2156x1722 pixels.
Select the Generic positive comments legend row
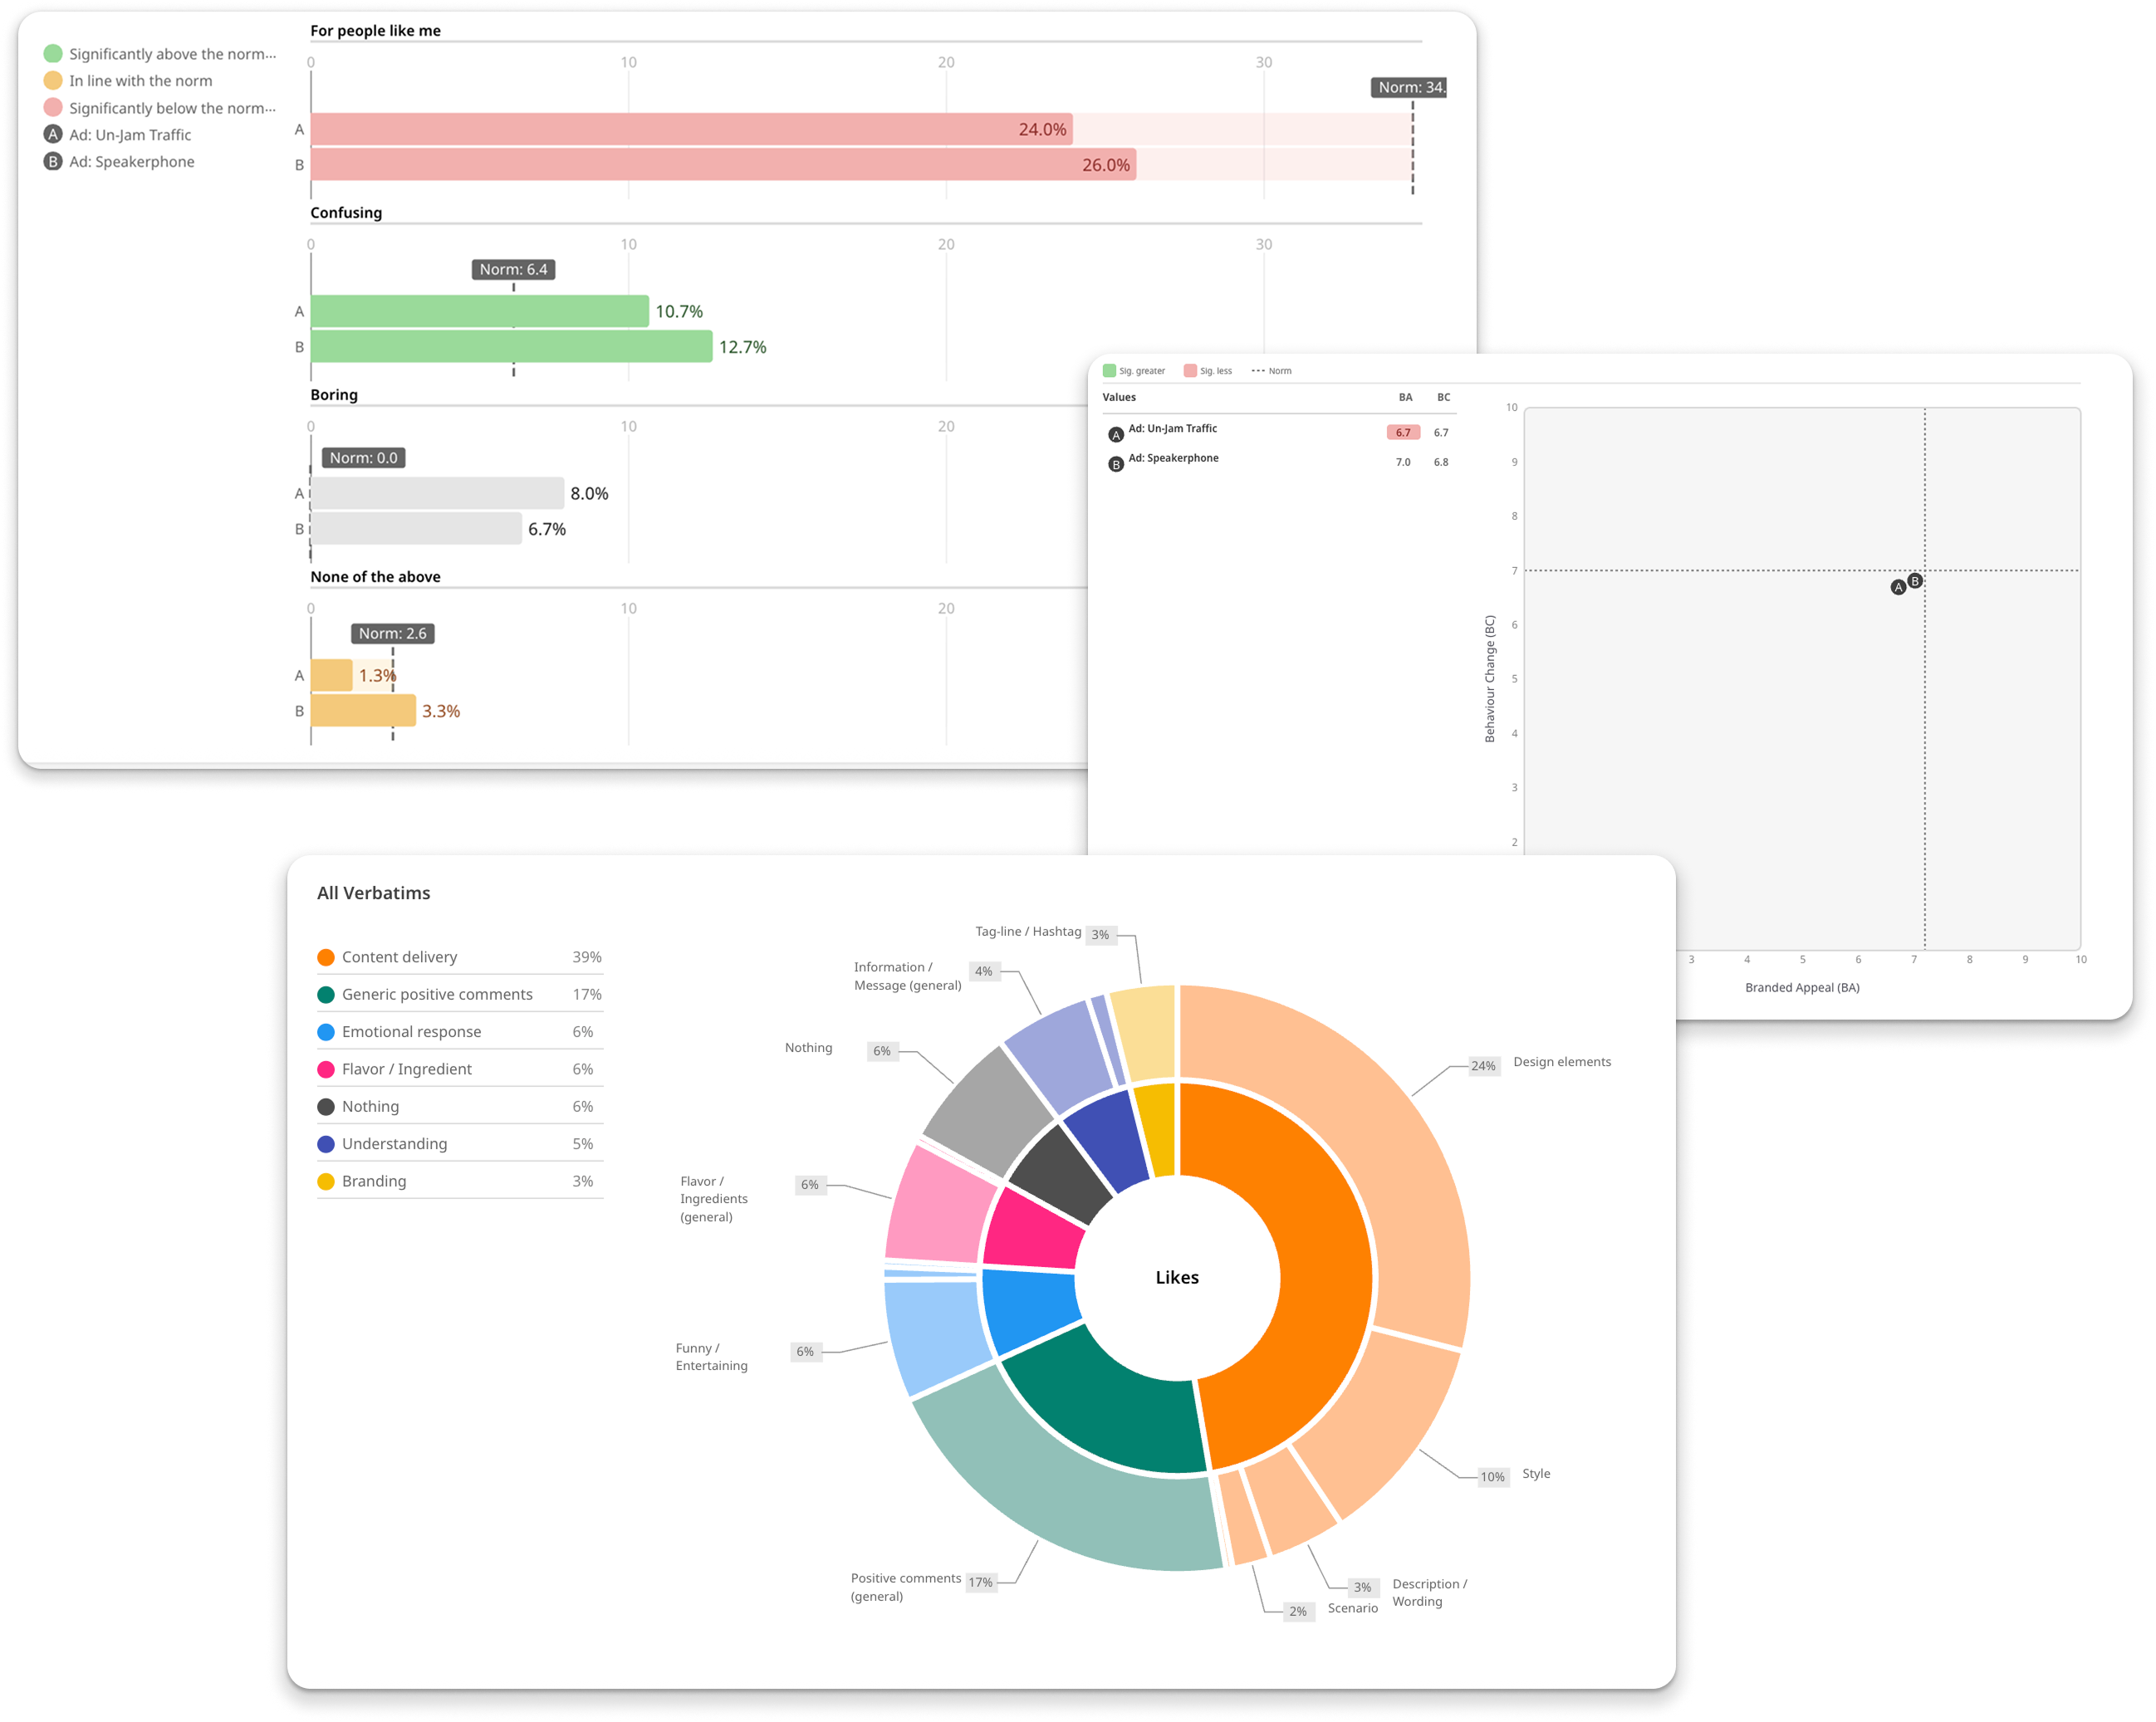(437, 994)
